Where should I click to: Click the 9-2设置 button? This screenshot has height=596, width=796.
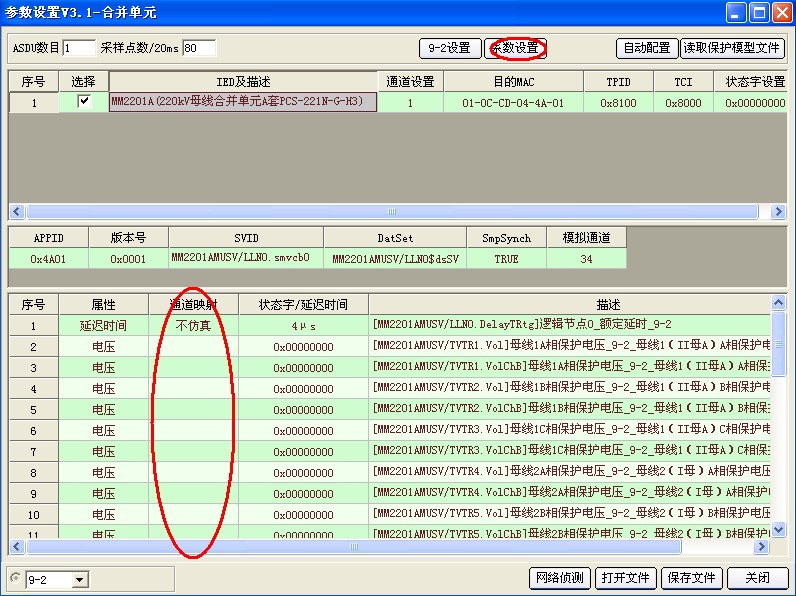(x=449, y=48)
